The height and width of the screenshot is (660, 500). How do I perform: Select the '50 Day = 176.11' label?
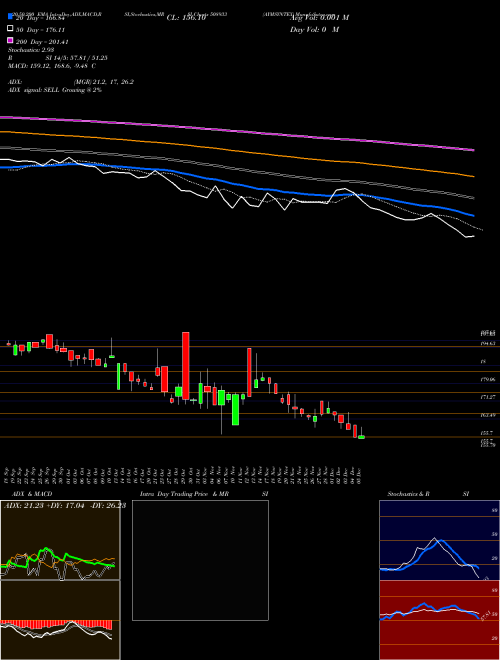pos(41,30)
